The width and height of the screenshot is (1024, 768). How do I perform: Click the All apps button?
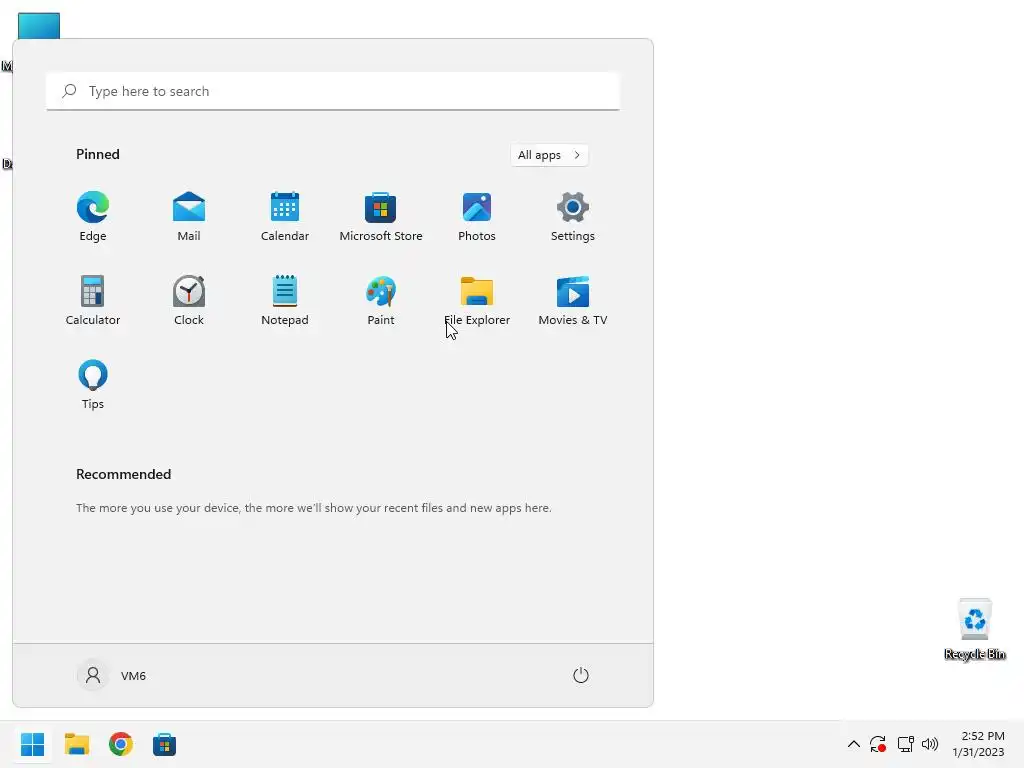549,155
